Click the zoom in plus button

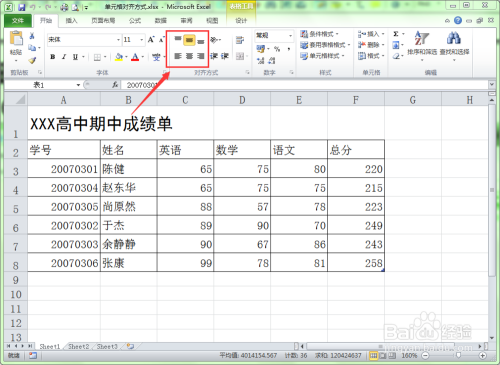(482, 356)
